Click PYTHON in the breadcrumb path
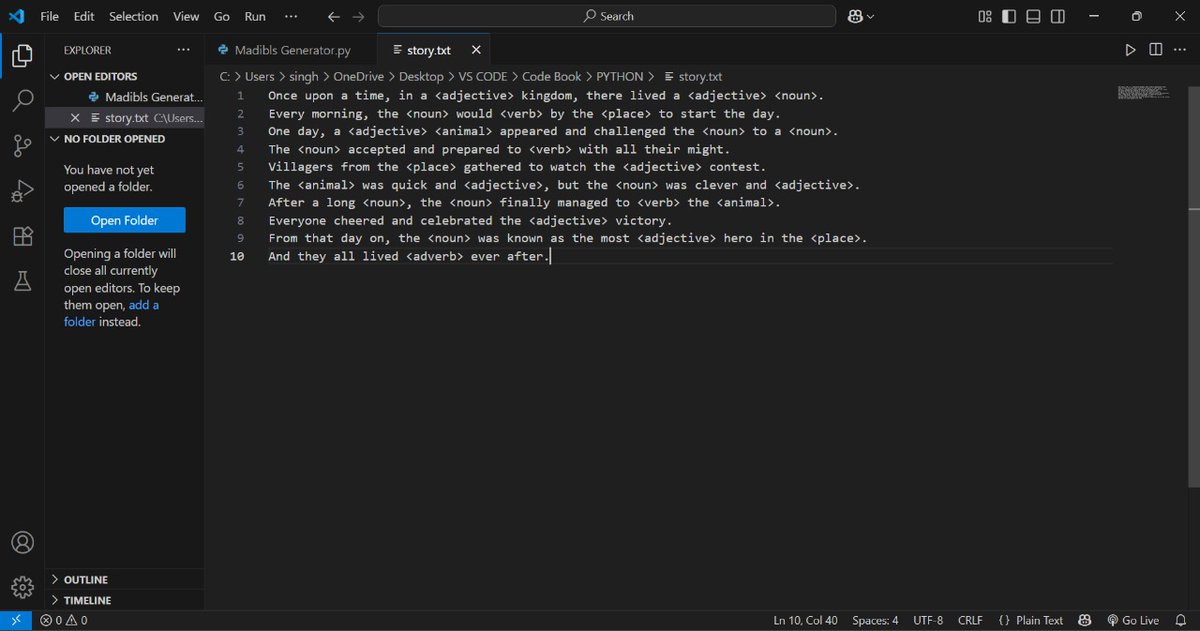 621,76
